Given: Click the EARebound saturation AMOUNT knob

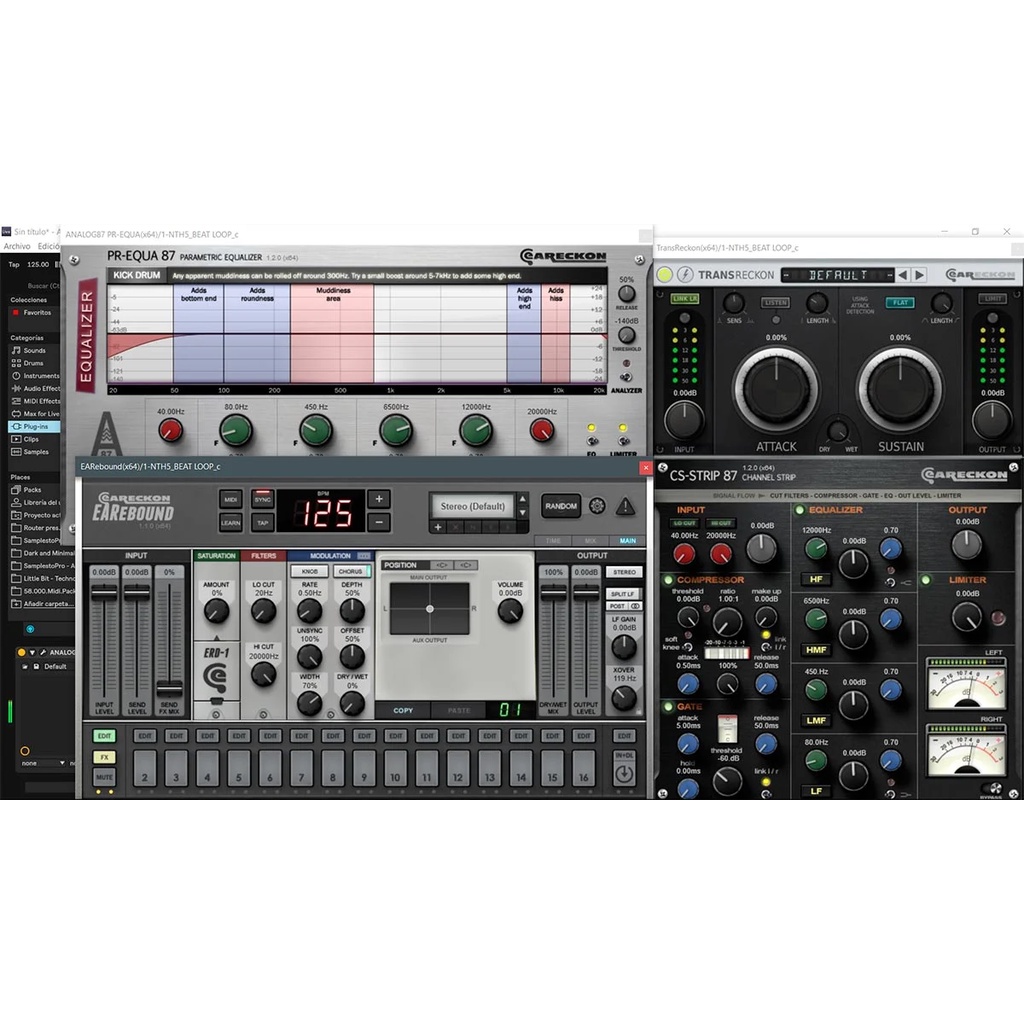Looking at the screenshot, I should point(216,611).
